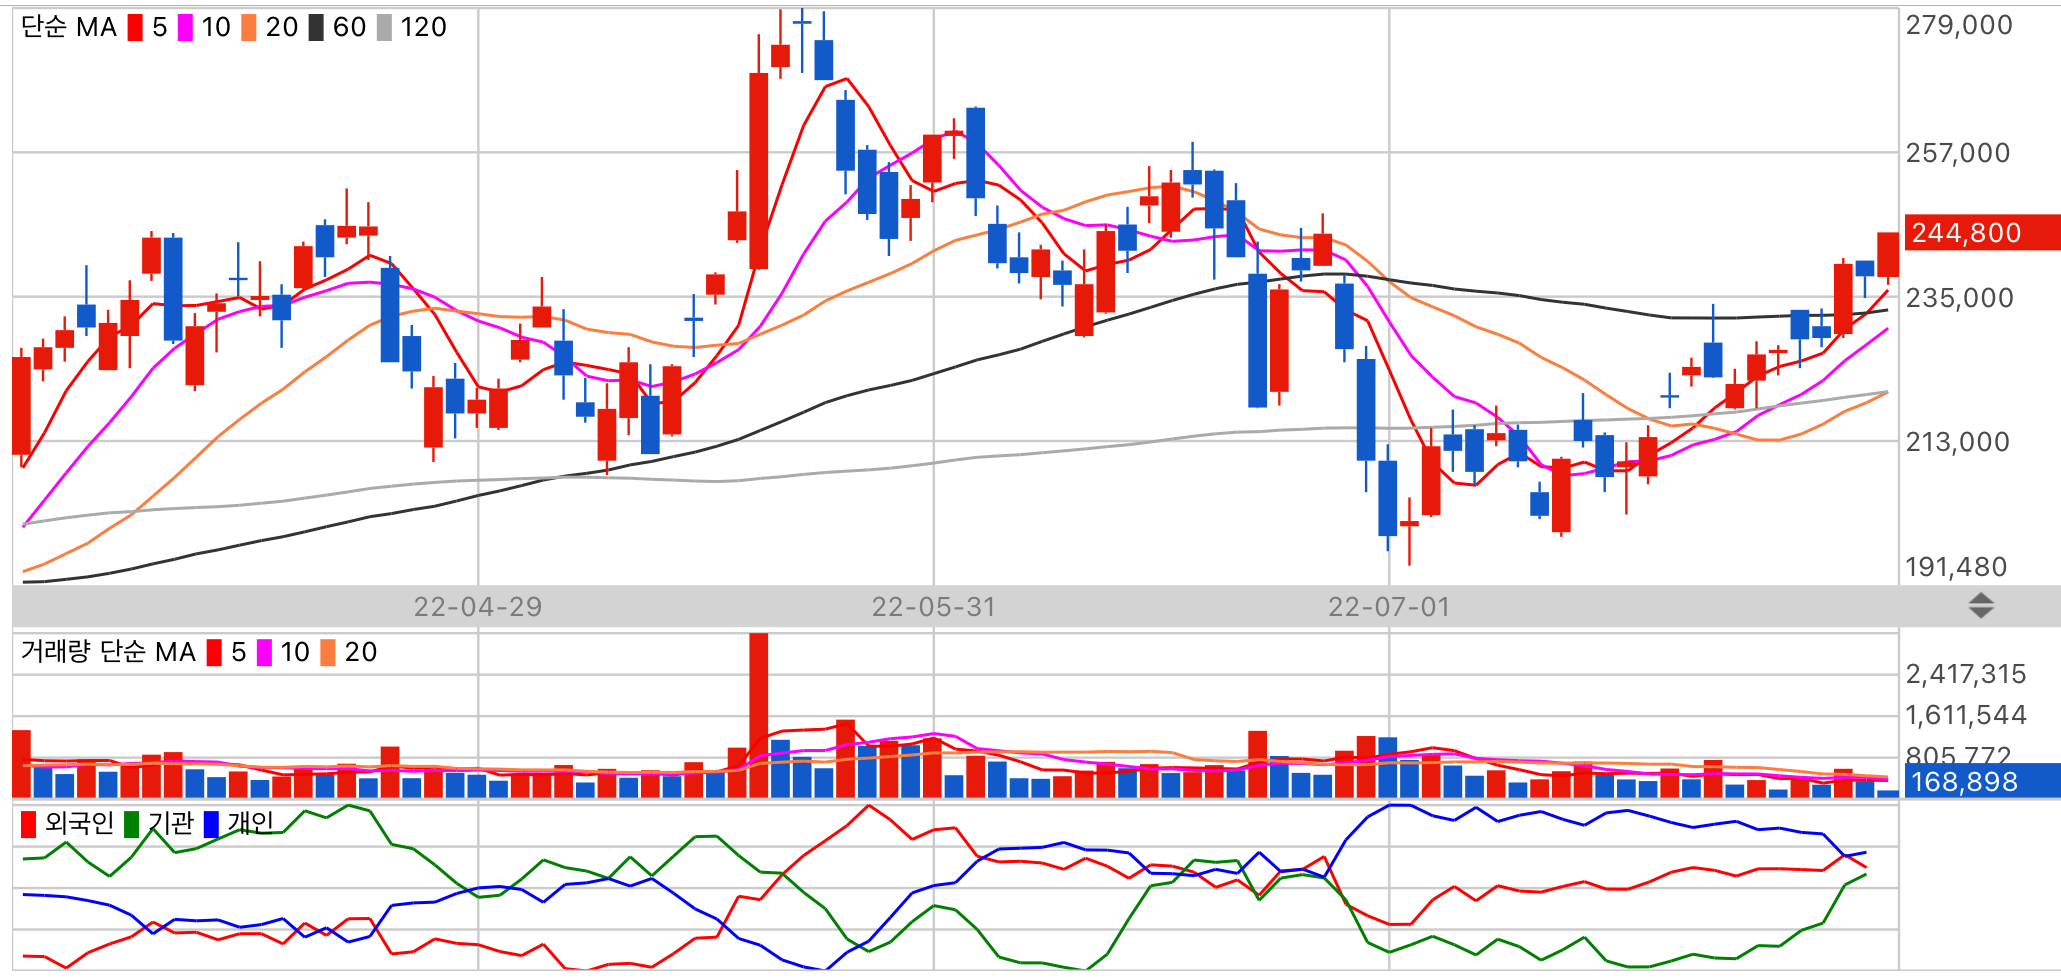Click the 외국인 investor legend text
Viewport: 2061px width, 979px height.
79,823
